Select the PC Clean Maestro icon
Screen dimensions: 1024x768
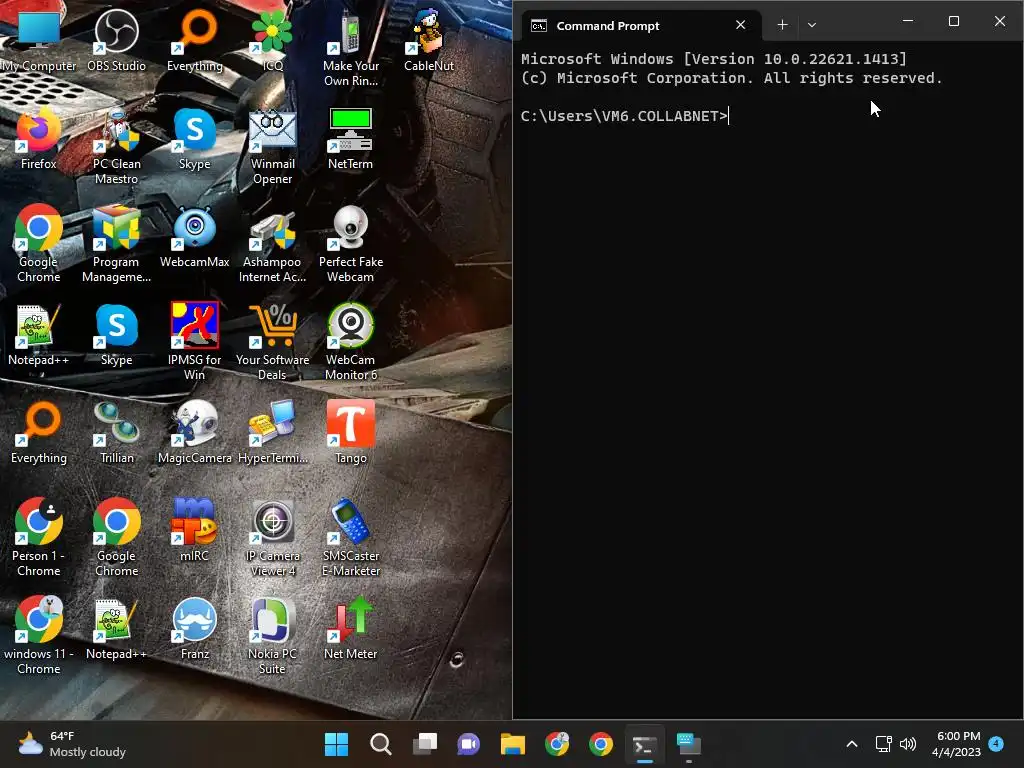(x=116, y=147)
